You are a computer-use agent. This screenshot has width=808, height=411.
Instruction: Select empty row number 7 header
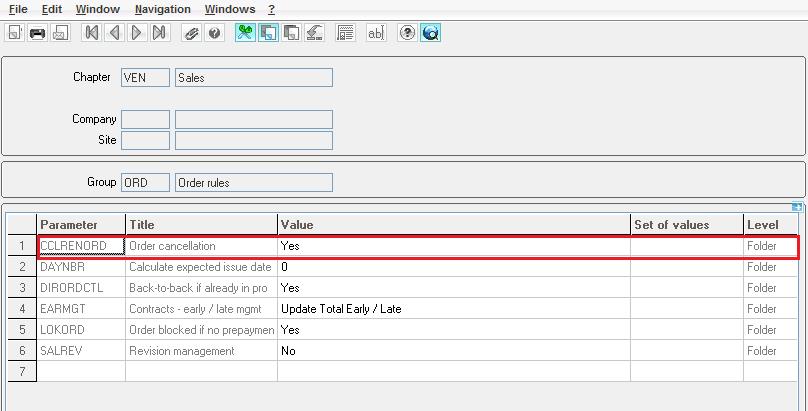coord(22,371)
